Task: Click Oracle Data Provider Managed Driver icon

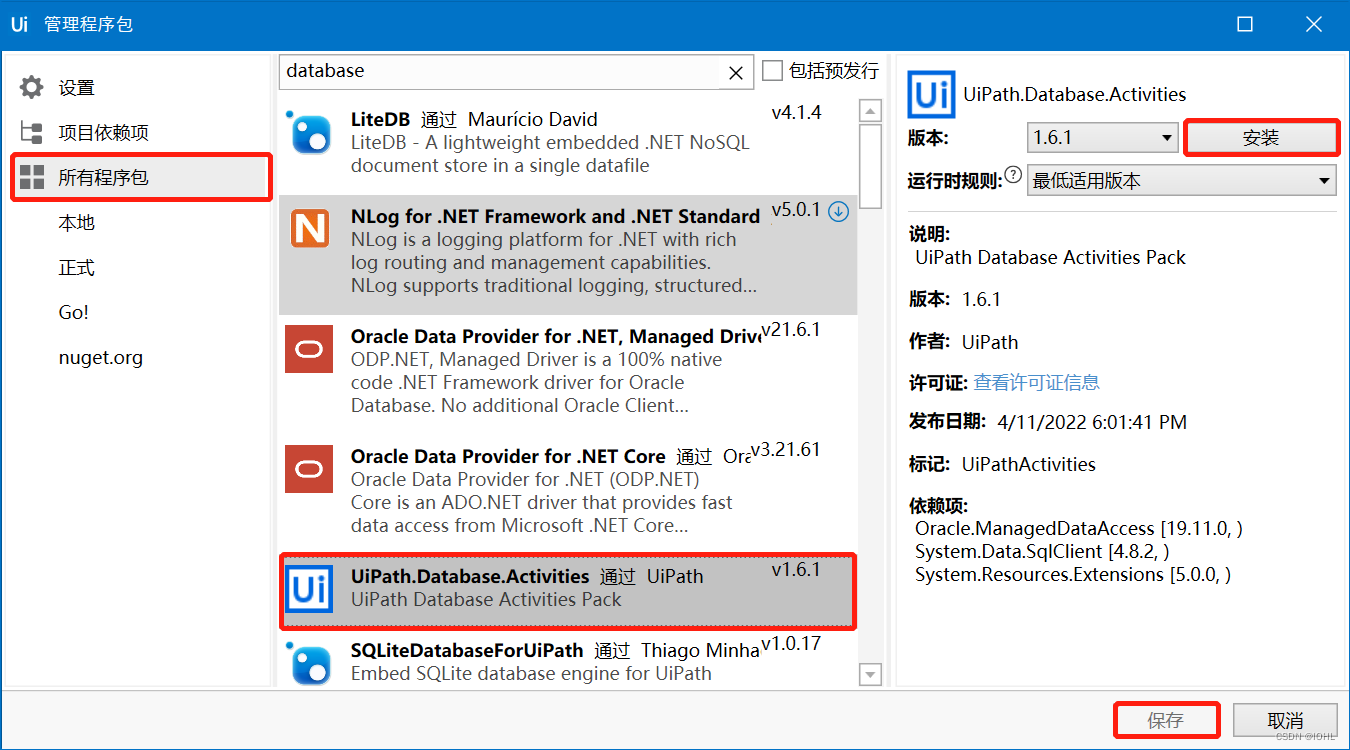Action: [310, 349]
